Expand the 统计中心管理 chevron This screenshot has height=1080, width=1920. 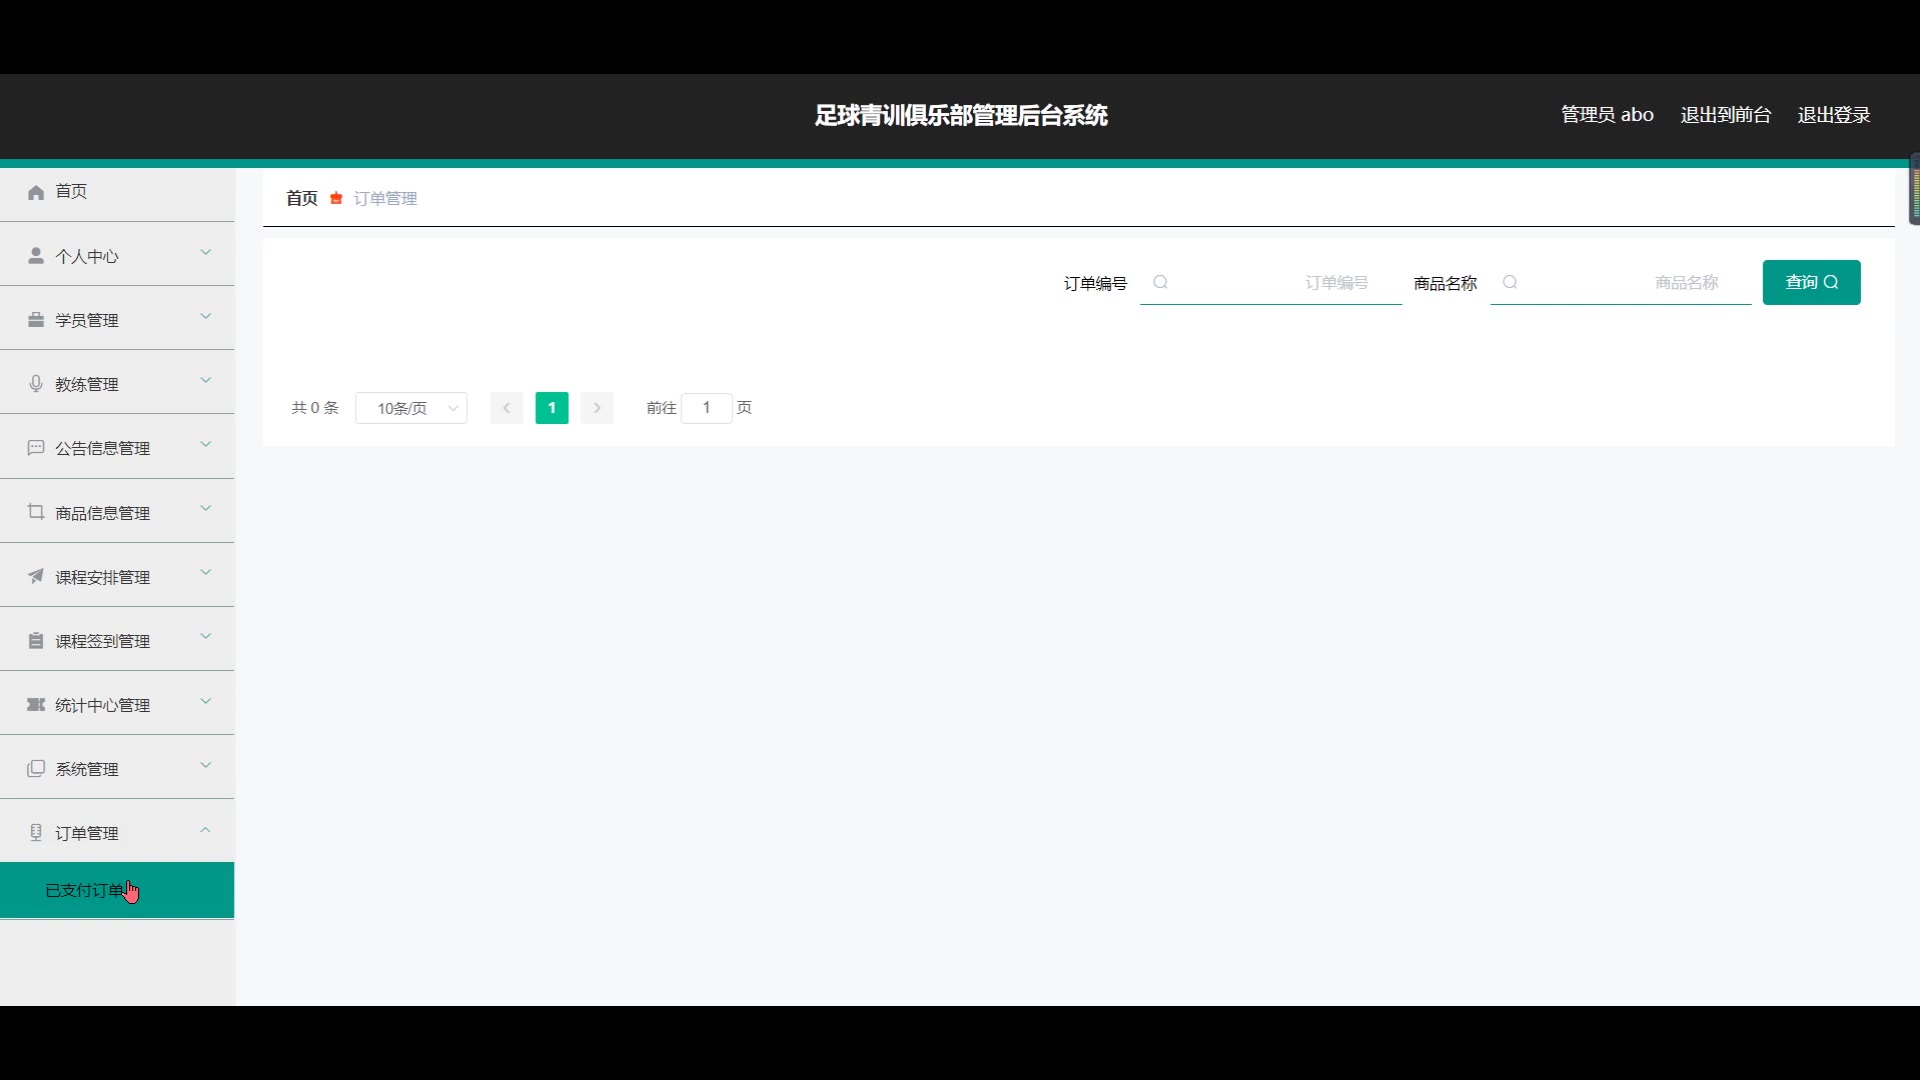coord(205,702)
